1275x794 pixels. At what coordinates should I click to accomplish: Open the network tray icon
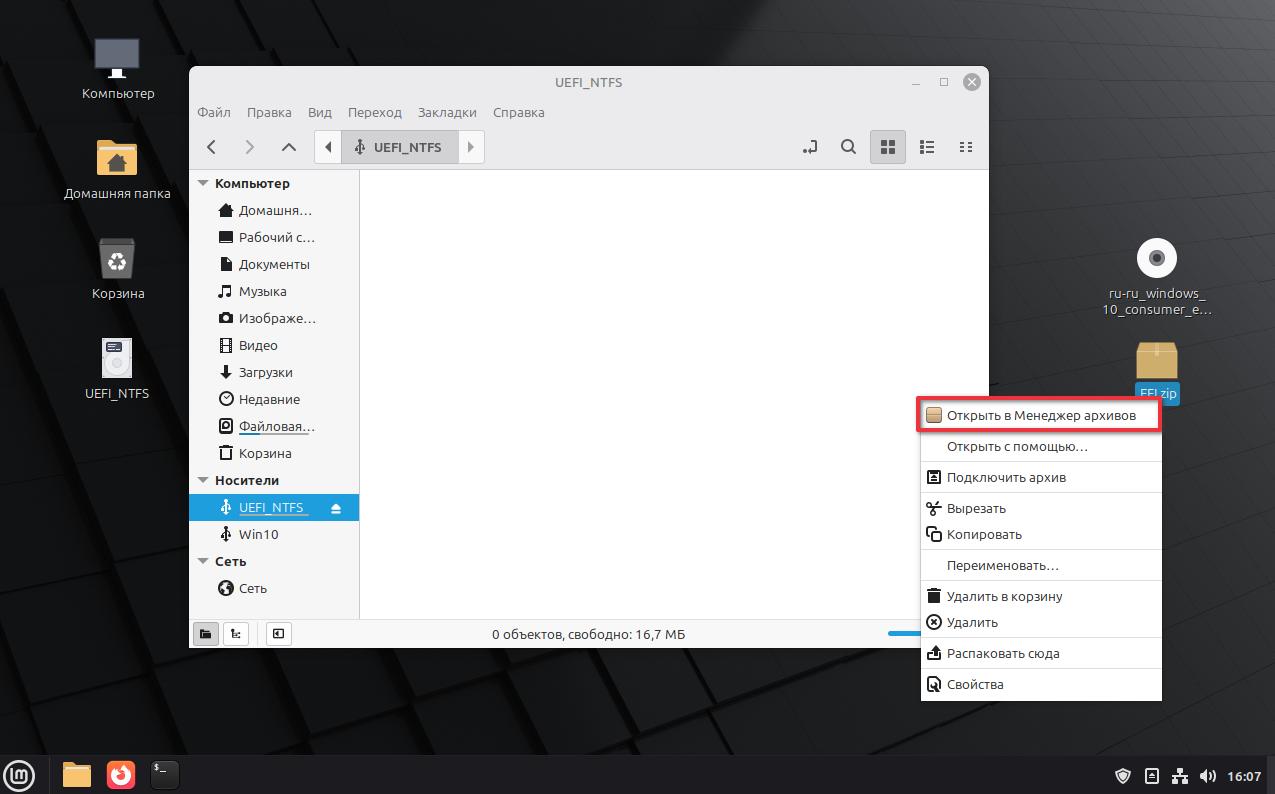click(x=1180, y=776)
